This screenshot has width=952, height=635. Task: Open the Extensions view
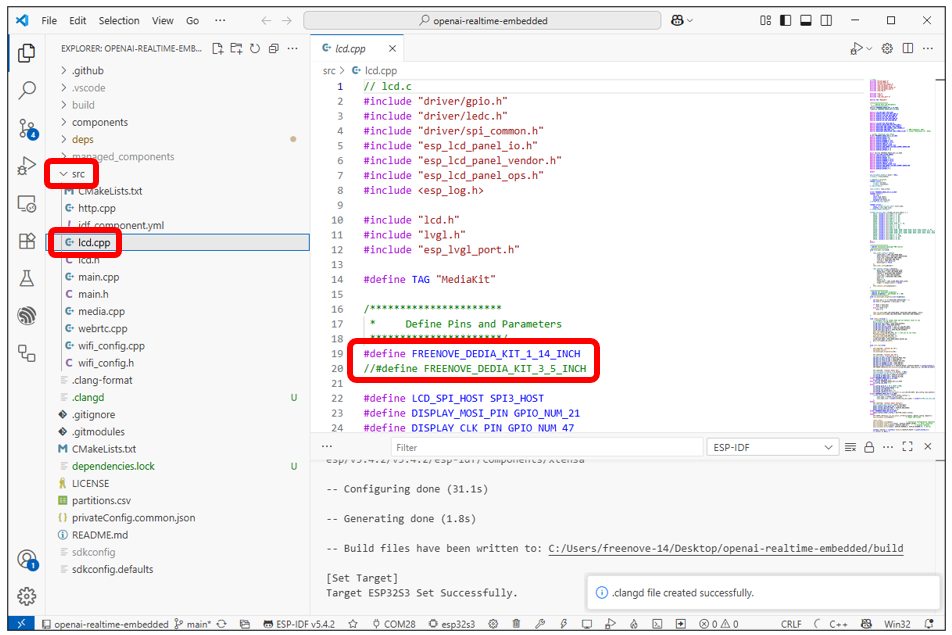27,241
